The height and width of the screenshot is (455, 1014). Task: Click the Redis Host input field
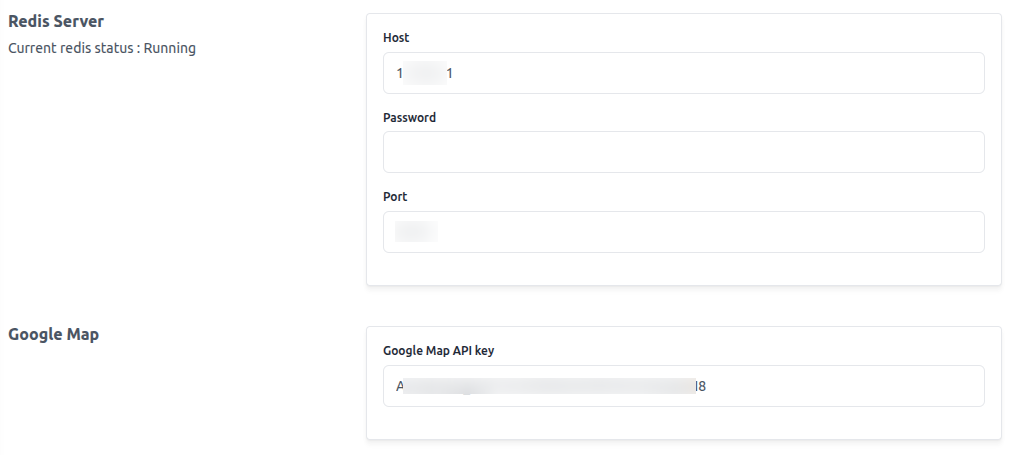684,73
